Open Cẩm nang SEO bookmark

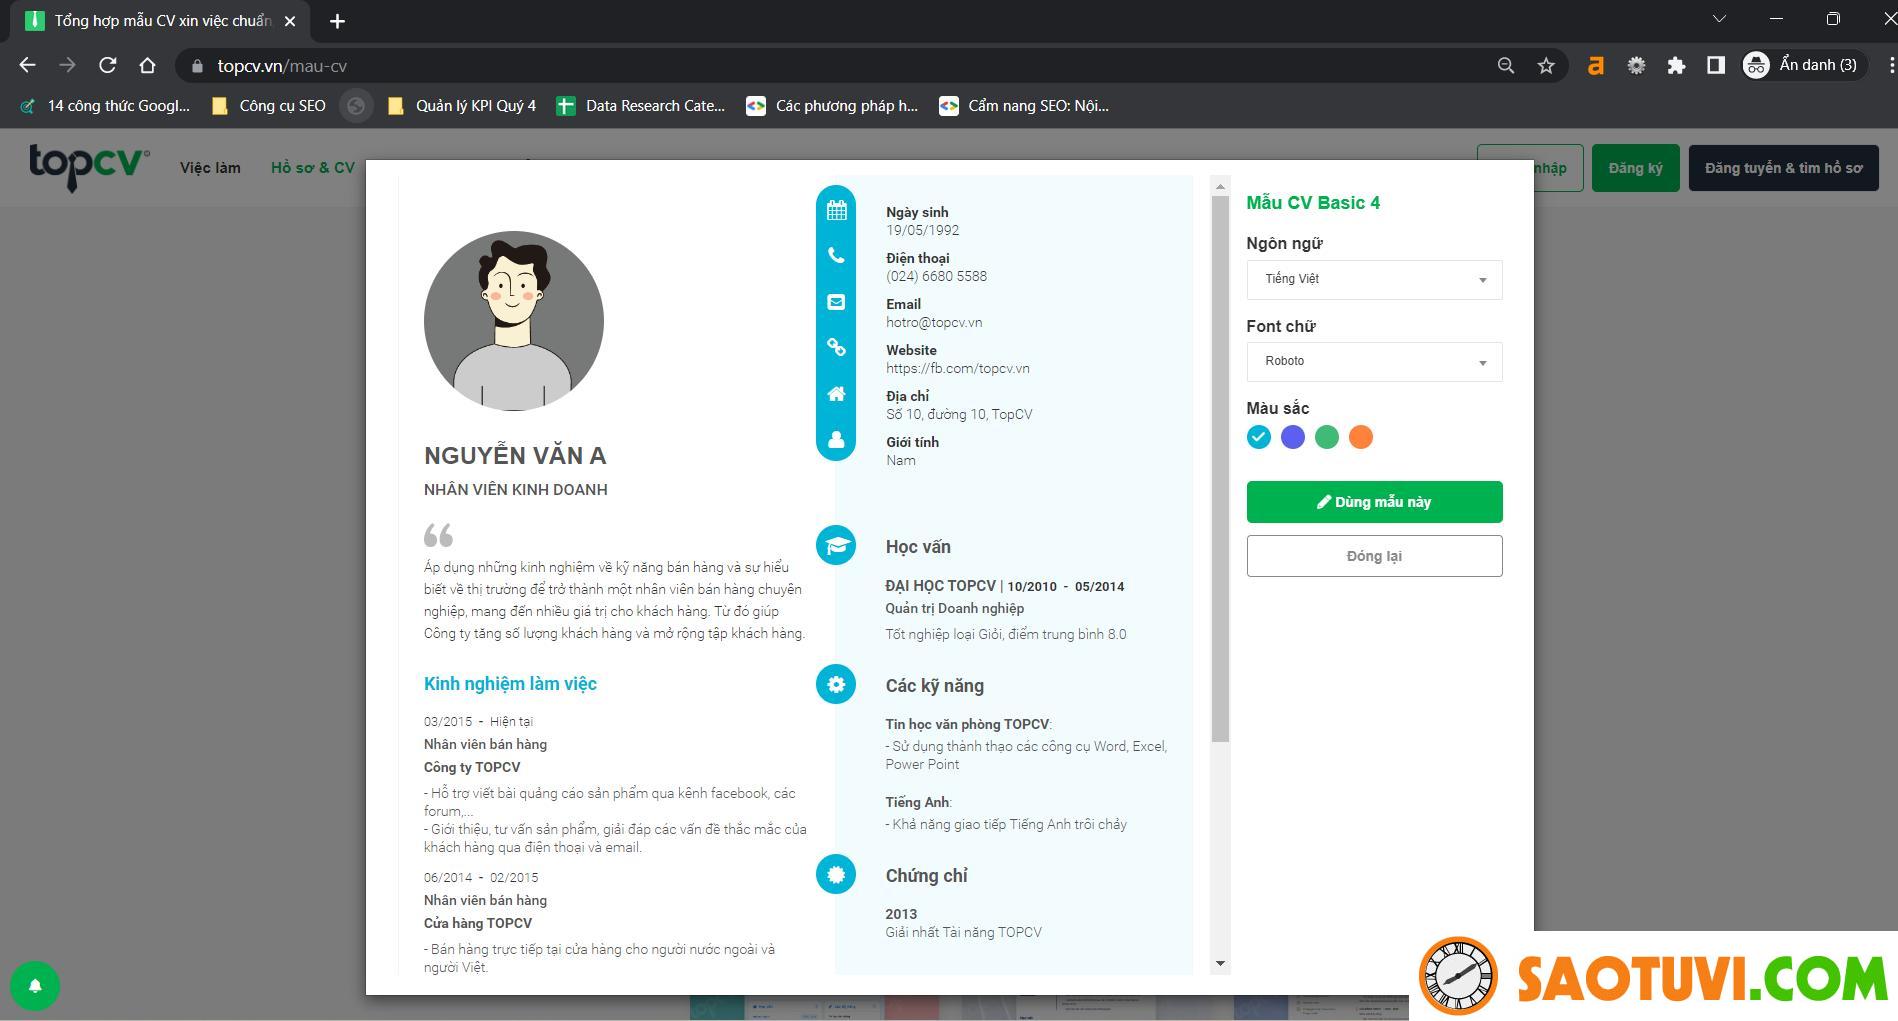1024,106
